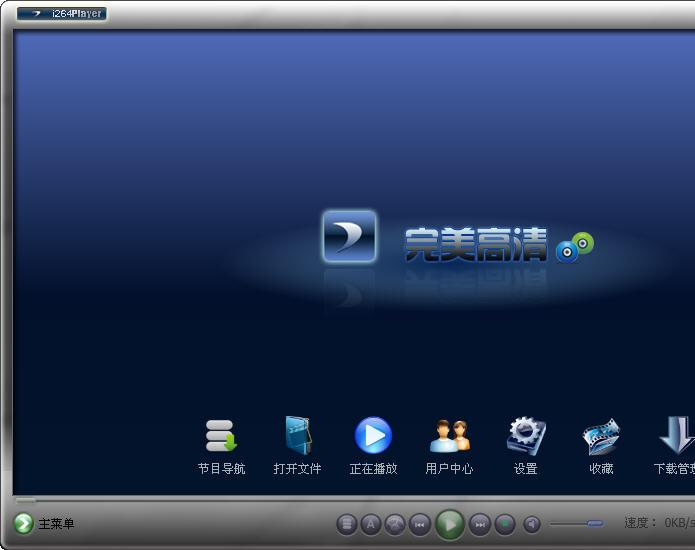The width and height of the screenshot is (695, 550).
Task: Open the 节目导航 program guide icon
Action: pos(221,435)
